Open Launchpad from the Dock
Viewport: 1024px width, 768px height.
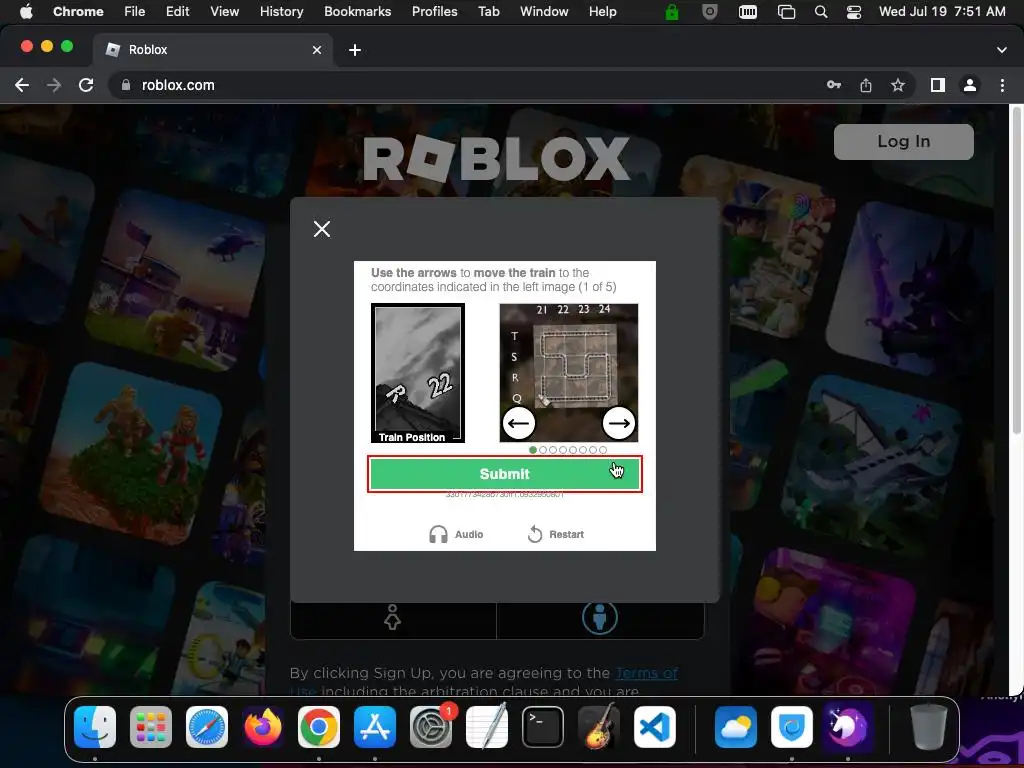(x=151, y=727)
